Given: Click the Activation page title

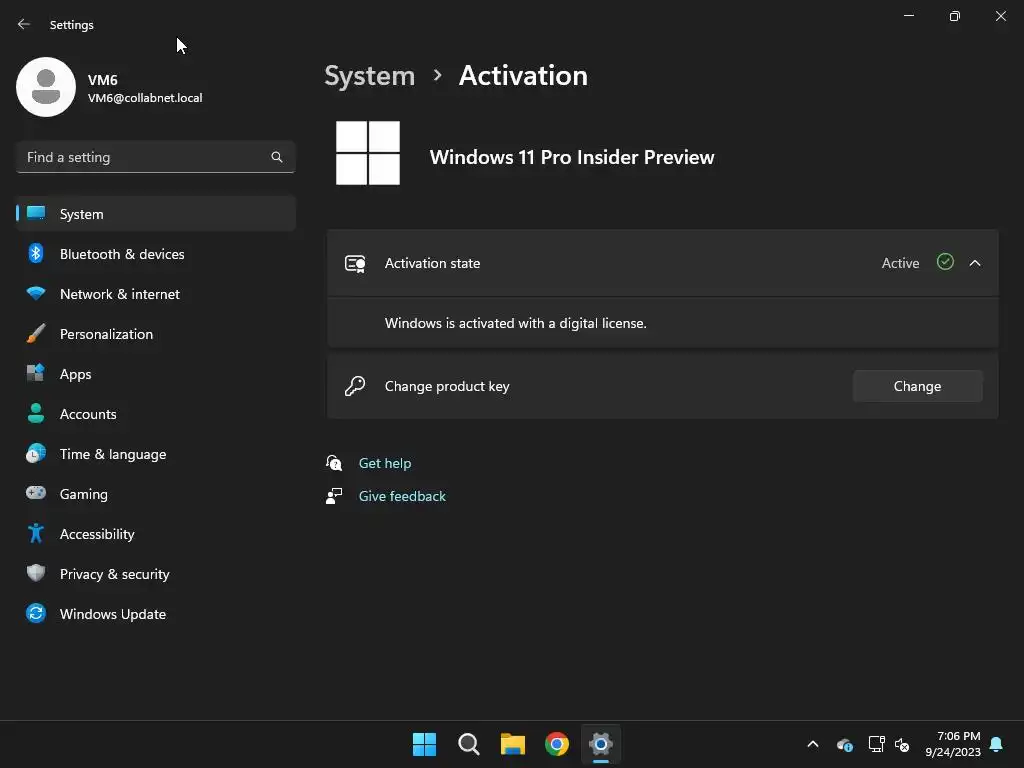Looking at the screenshot, I should coord(523,76).
